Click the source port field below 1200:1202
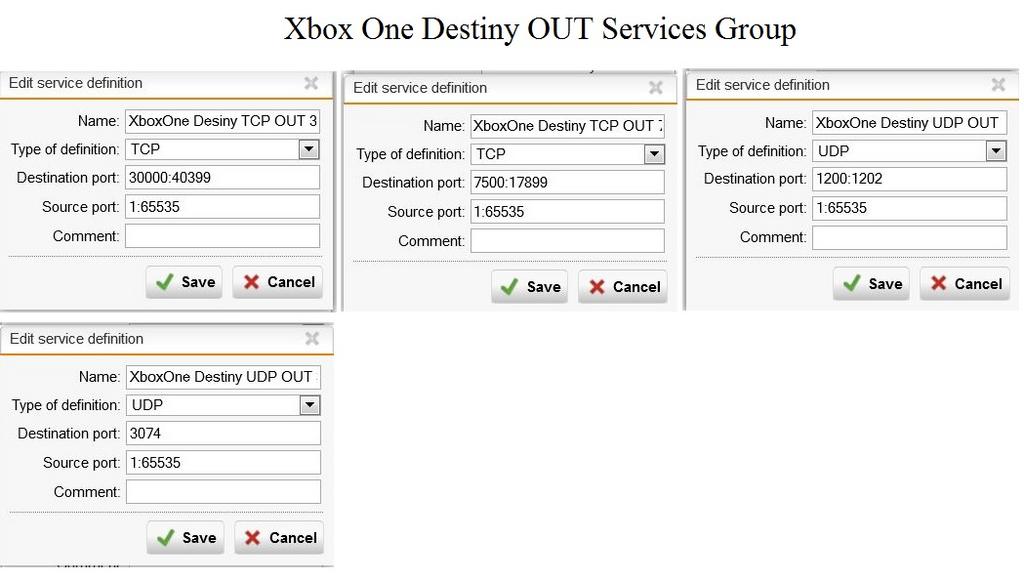The width and height of the screenshot is (1024, 581). point(909,208)
